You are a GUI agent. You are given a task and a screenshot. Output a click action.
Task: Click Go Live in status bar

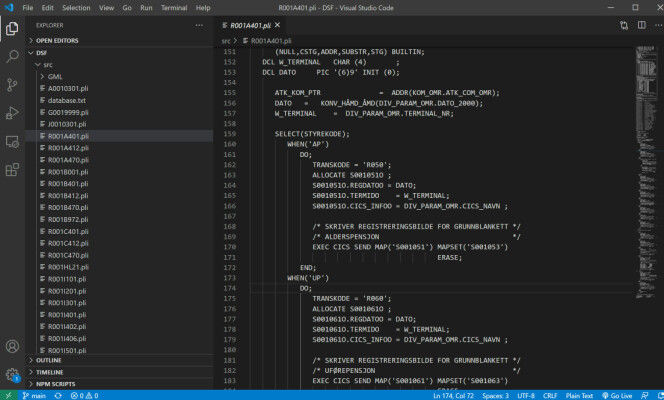coord(617,395)
